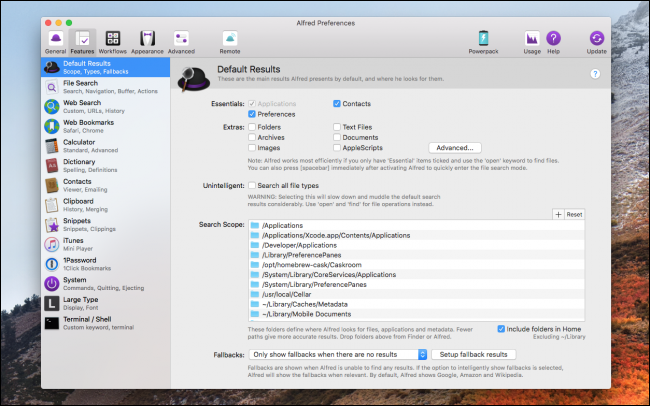The width and height of the screenshot is (650, 406).
Task: Select iTunes Mini Player in sidebar
Action: (x=106, y=245)
